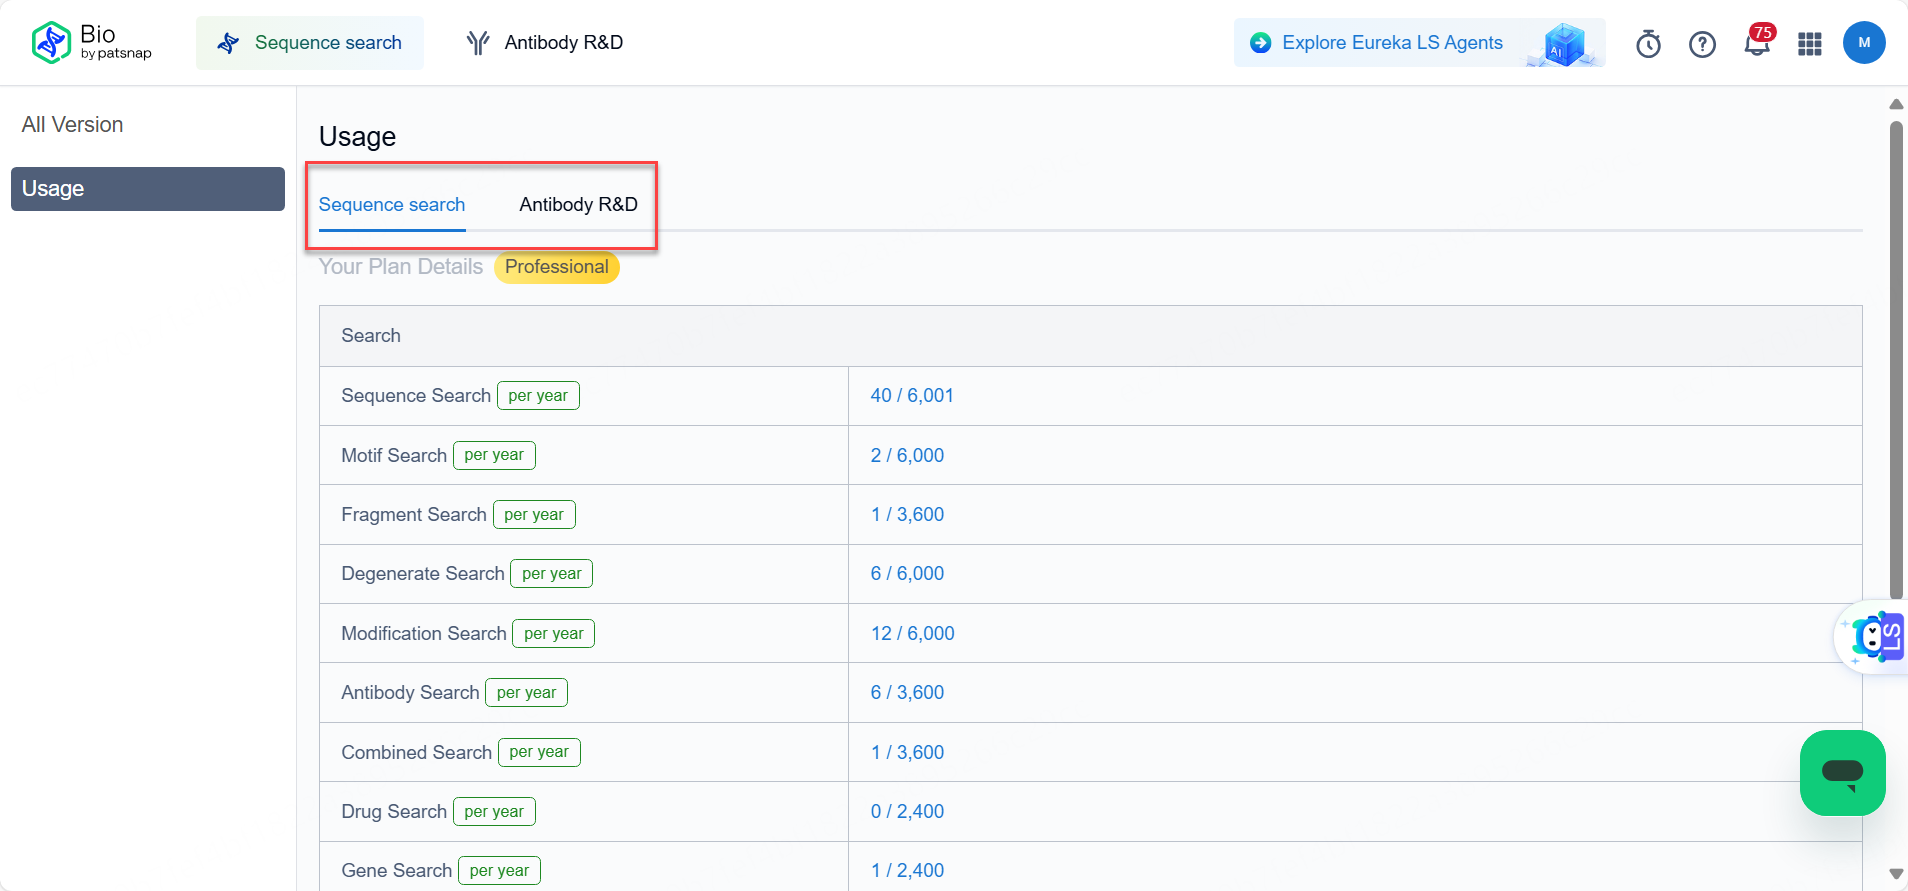Open the 12 / 6,000 Modification Search usage
This screenshot has height=891, width=1908.
click(x=912, y=634)
